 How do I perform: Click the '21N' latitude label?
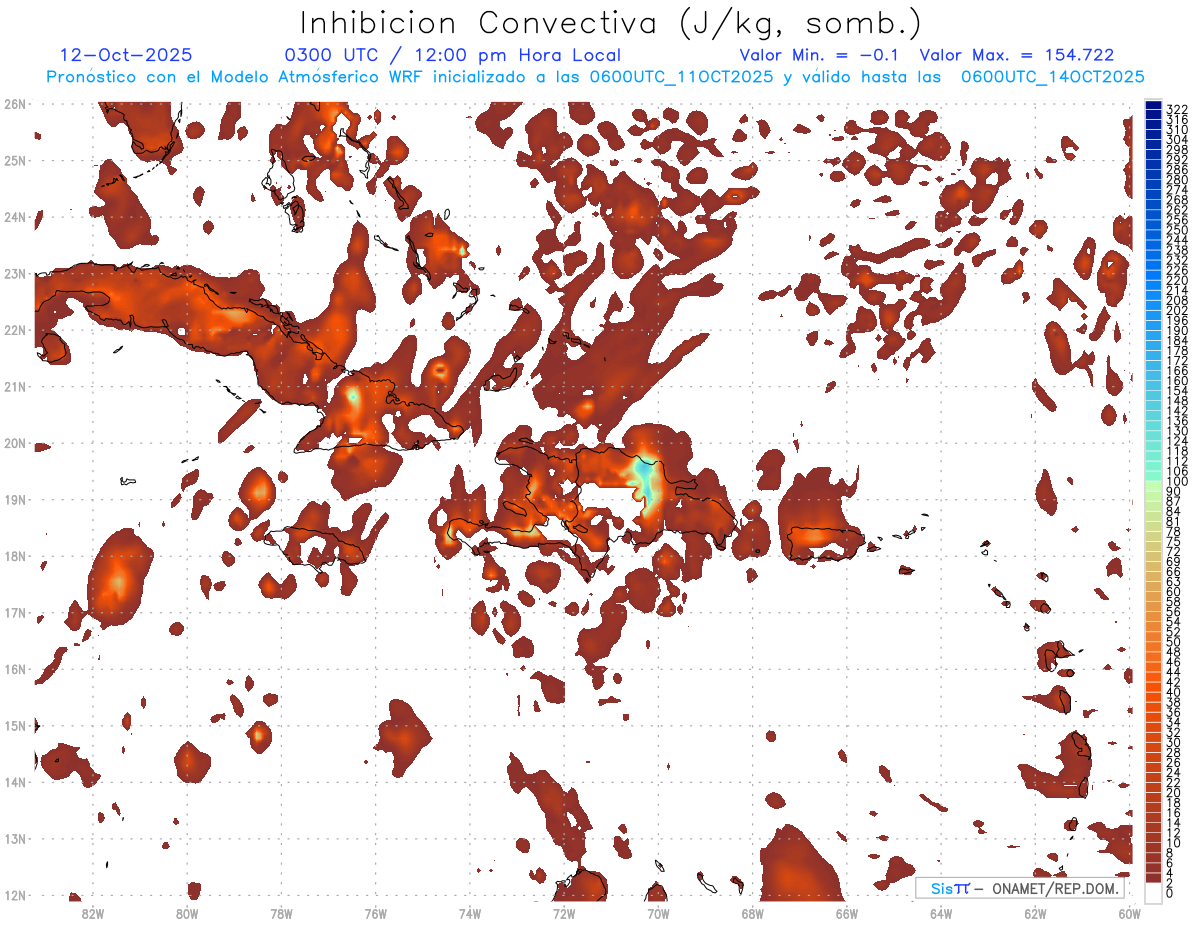15,386
